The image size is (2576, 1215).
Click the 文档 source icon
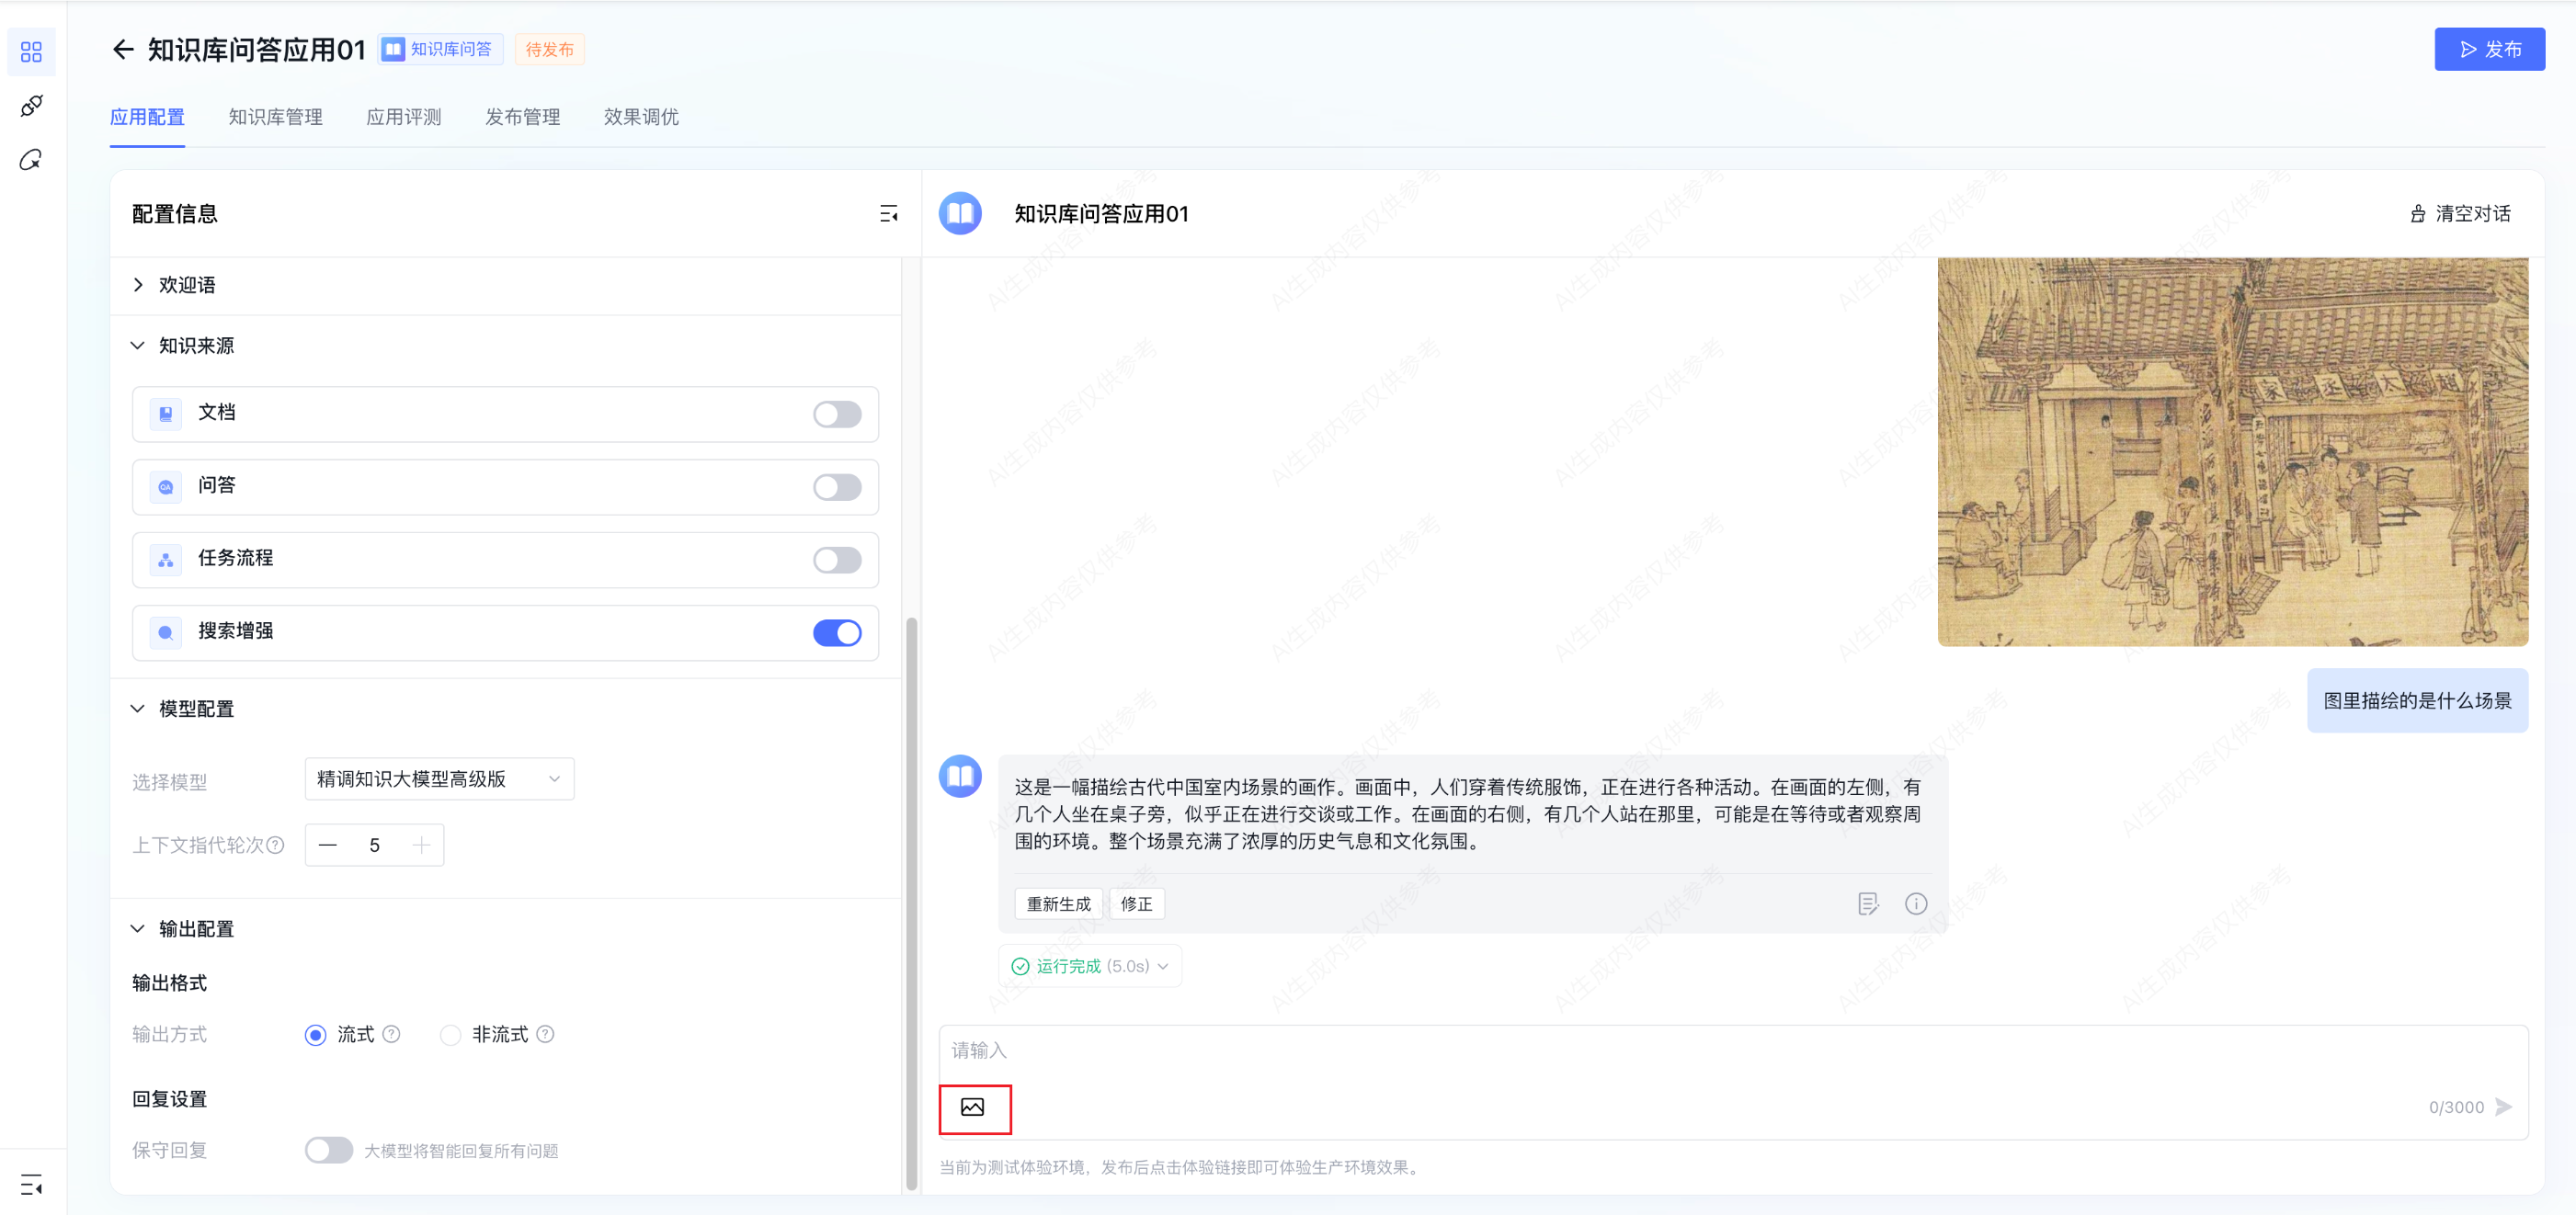point(166,414)
